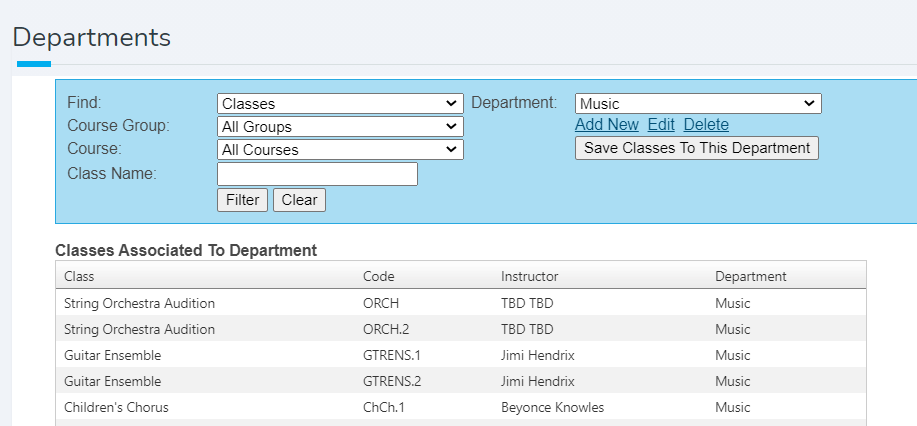Viewport: 917px width, 426px height.
Task: Select the GTRENS.1 Guitar Ensemble row
Action: click(461, 355)
